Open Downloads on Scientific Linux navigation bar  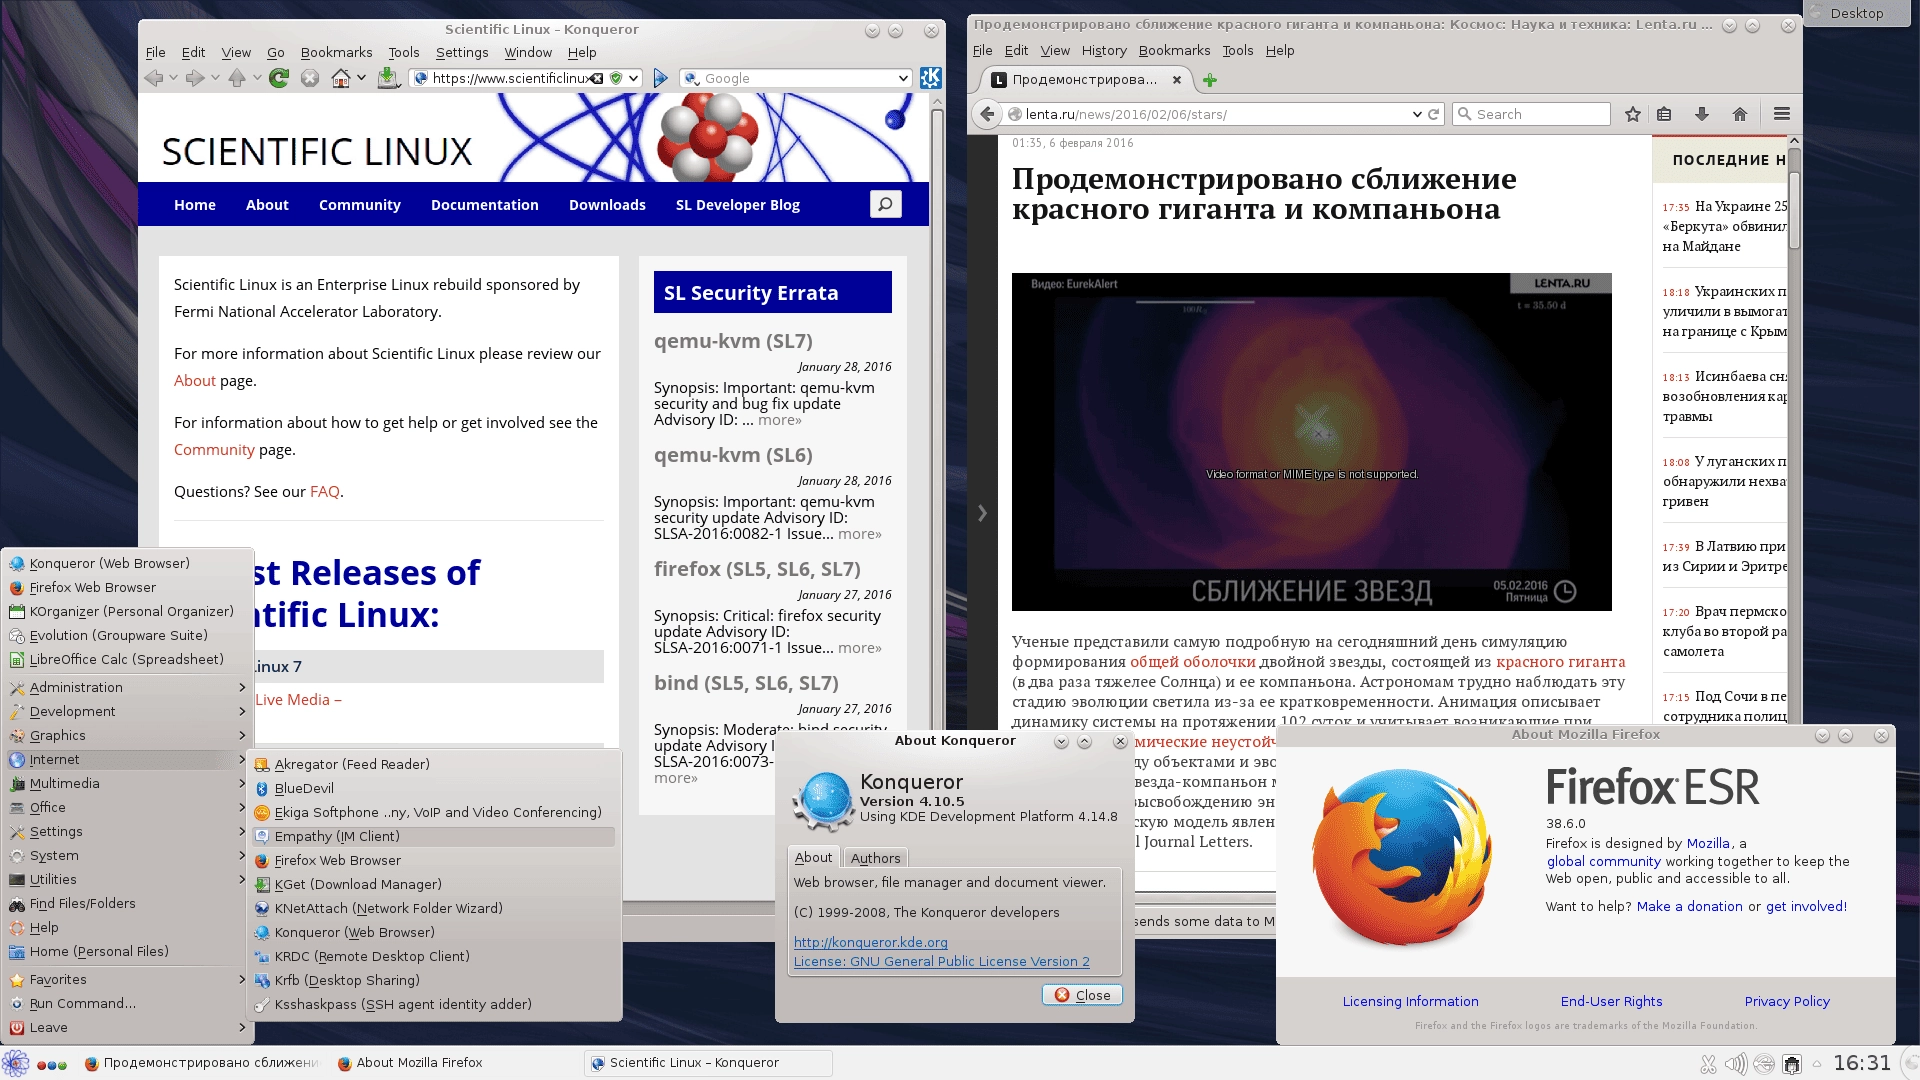[x=607, y=204]
